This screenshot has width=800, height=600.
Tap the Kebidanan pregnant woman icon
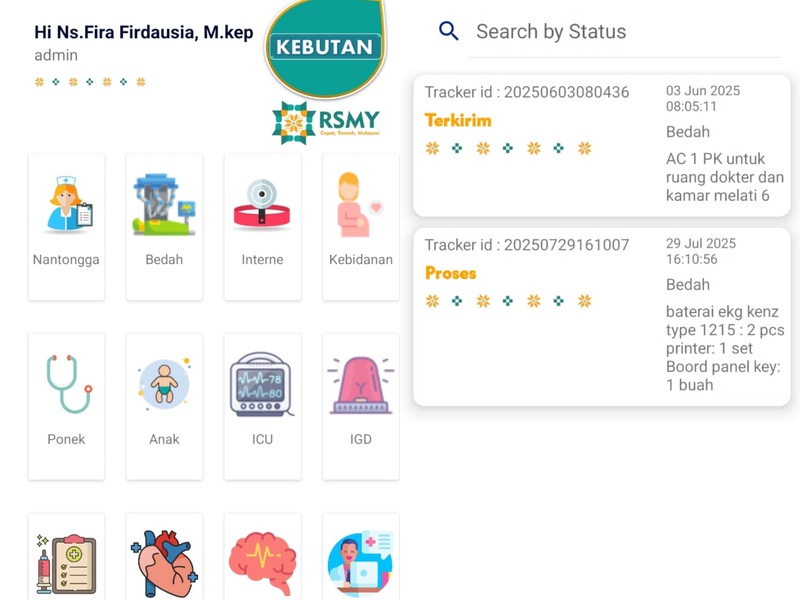[360, 205]
